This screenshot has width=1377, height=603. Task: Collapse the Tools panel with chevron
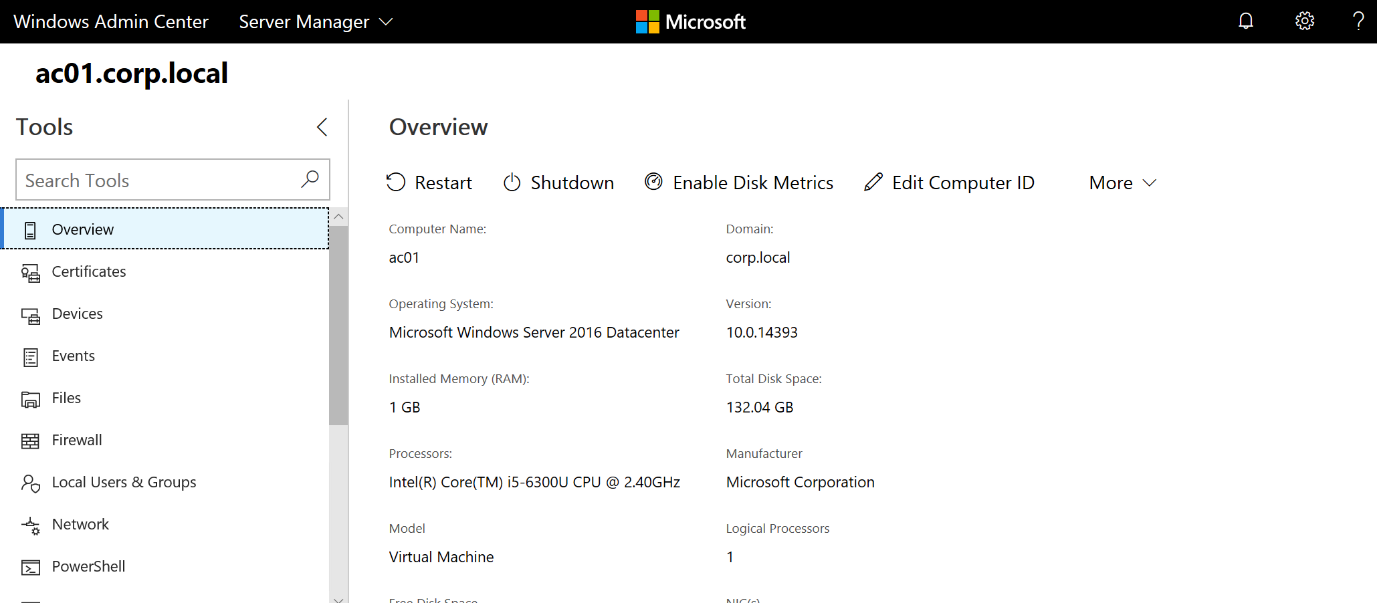(322, 127)
